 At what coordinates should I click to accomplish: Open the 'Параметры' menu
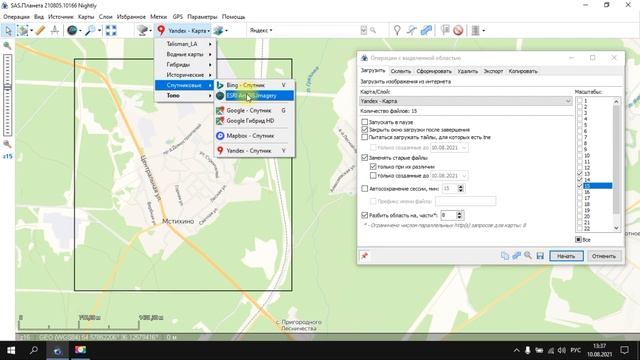202,17
